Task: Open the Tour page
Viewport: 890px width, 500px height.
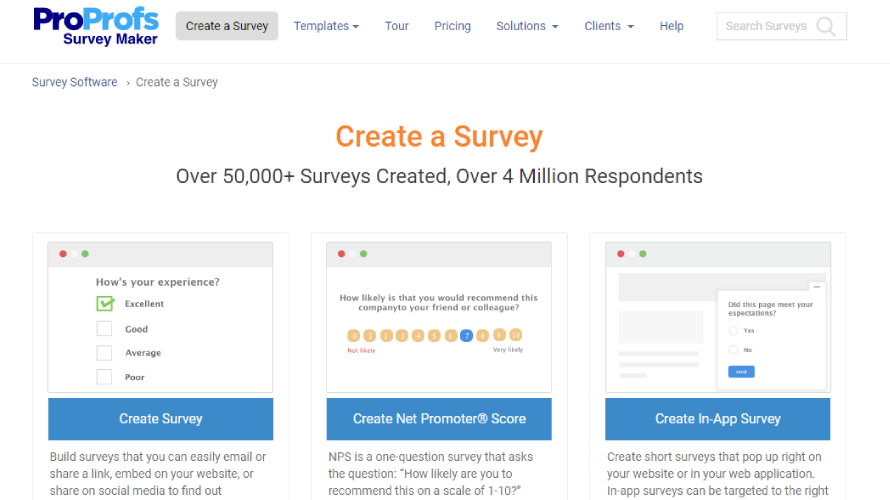Action: pos(397,26)
